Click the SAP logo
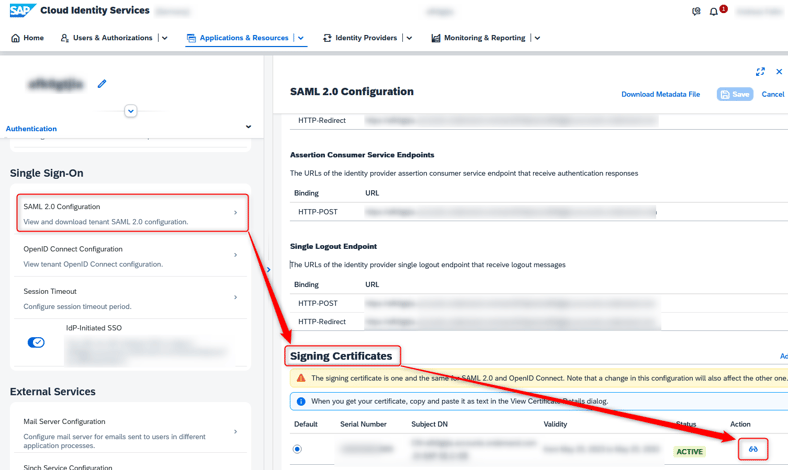 (x=22, y=11)
